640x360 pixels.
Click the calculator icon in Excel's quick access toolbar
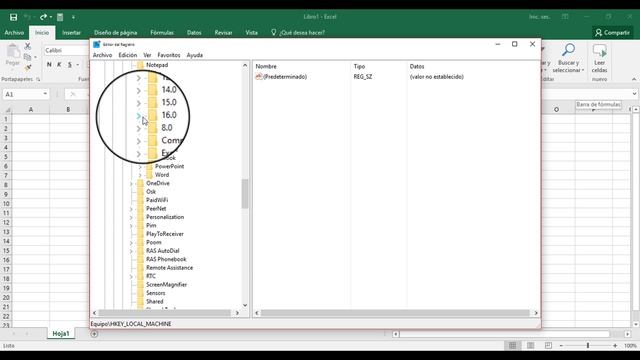click(x=60, y=17)
